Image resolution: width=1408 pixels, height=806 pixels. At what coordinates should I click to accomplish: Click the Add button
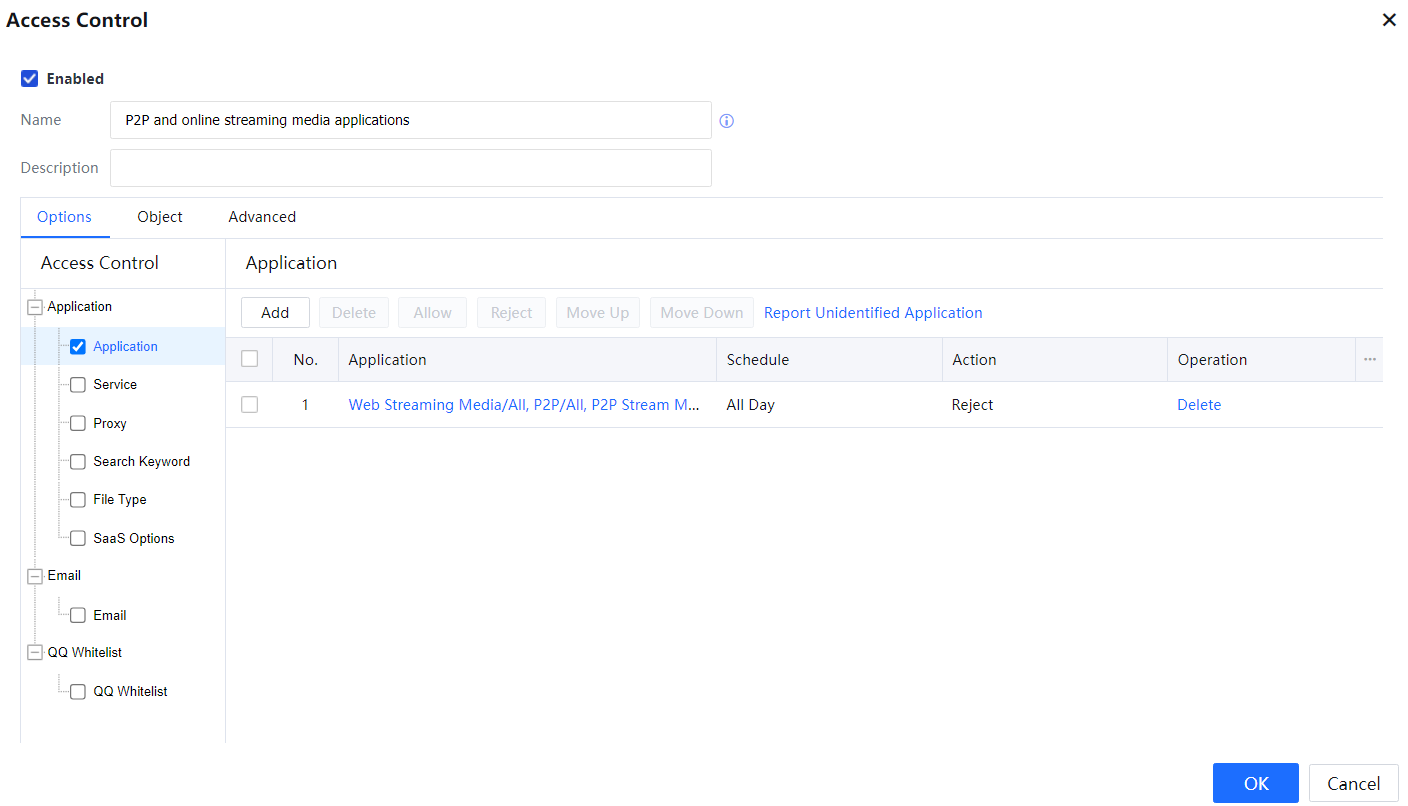[x=275, y=313]
